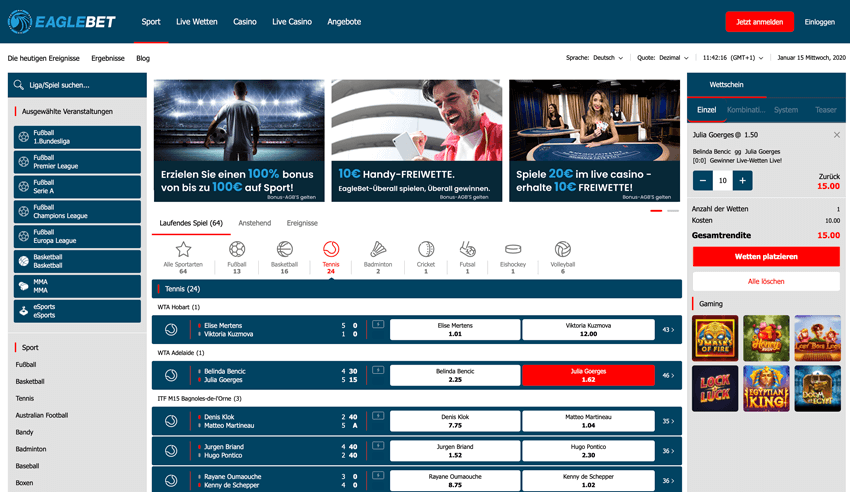
Task: Remove Julia Goerges bet from slip
Action: click(x=836, y=135)
